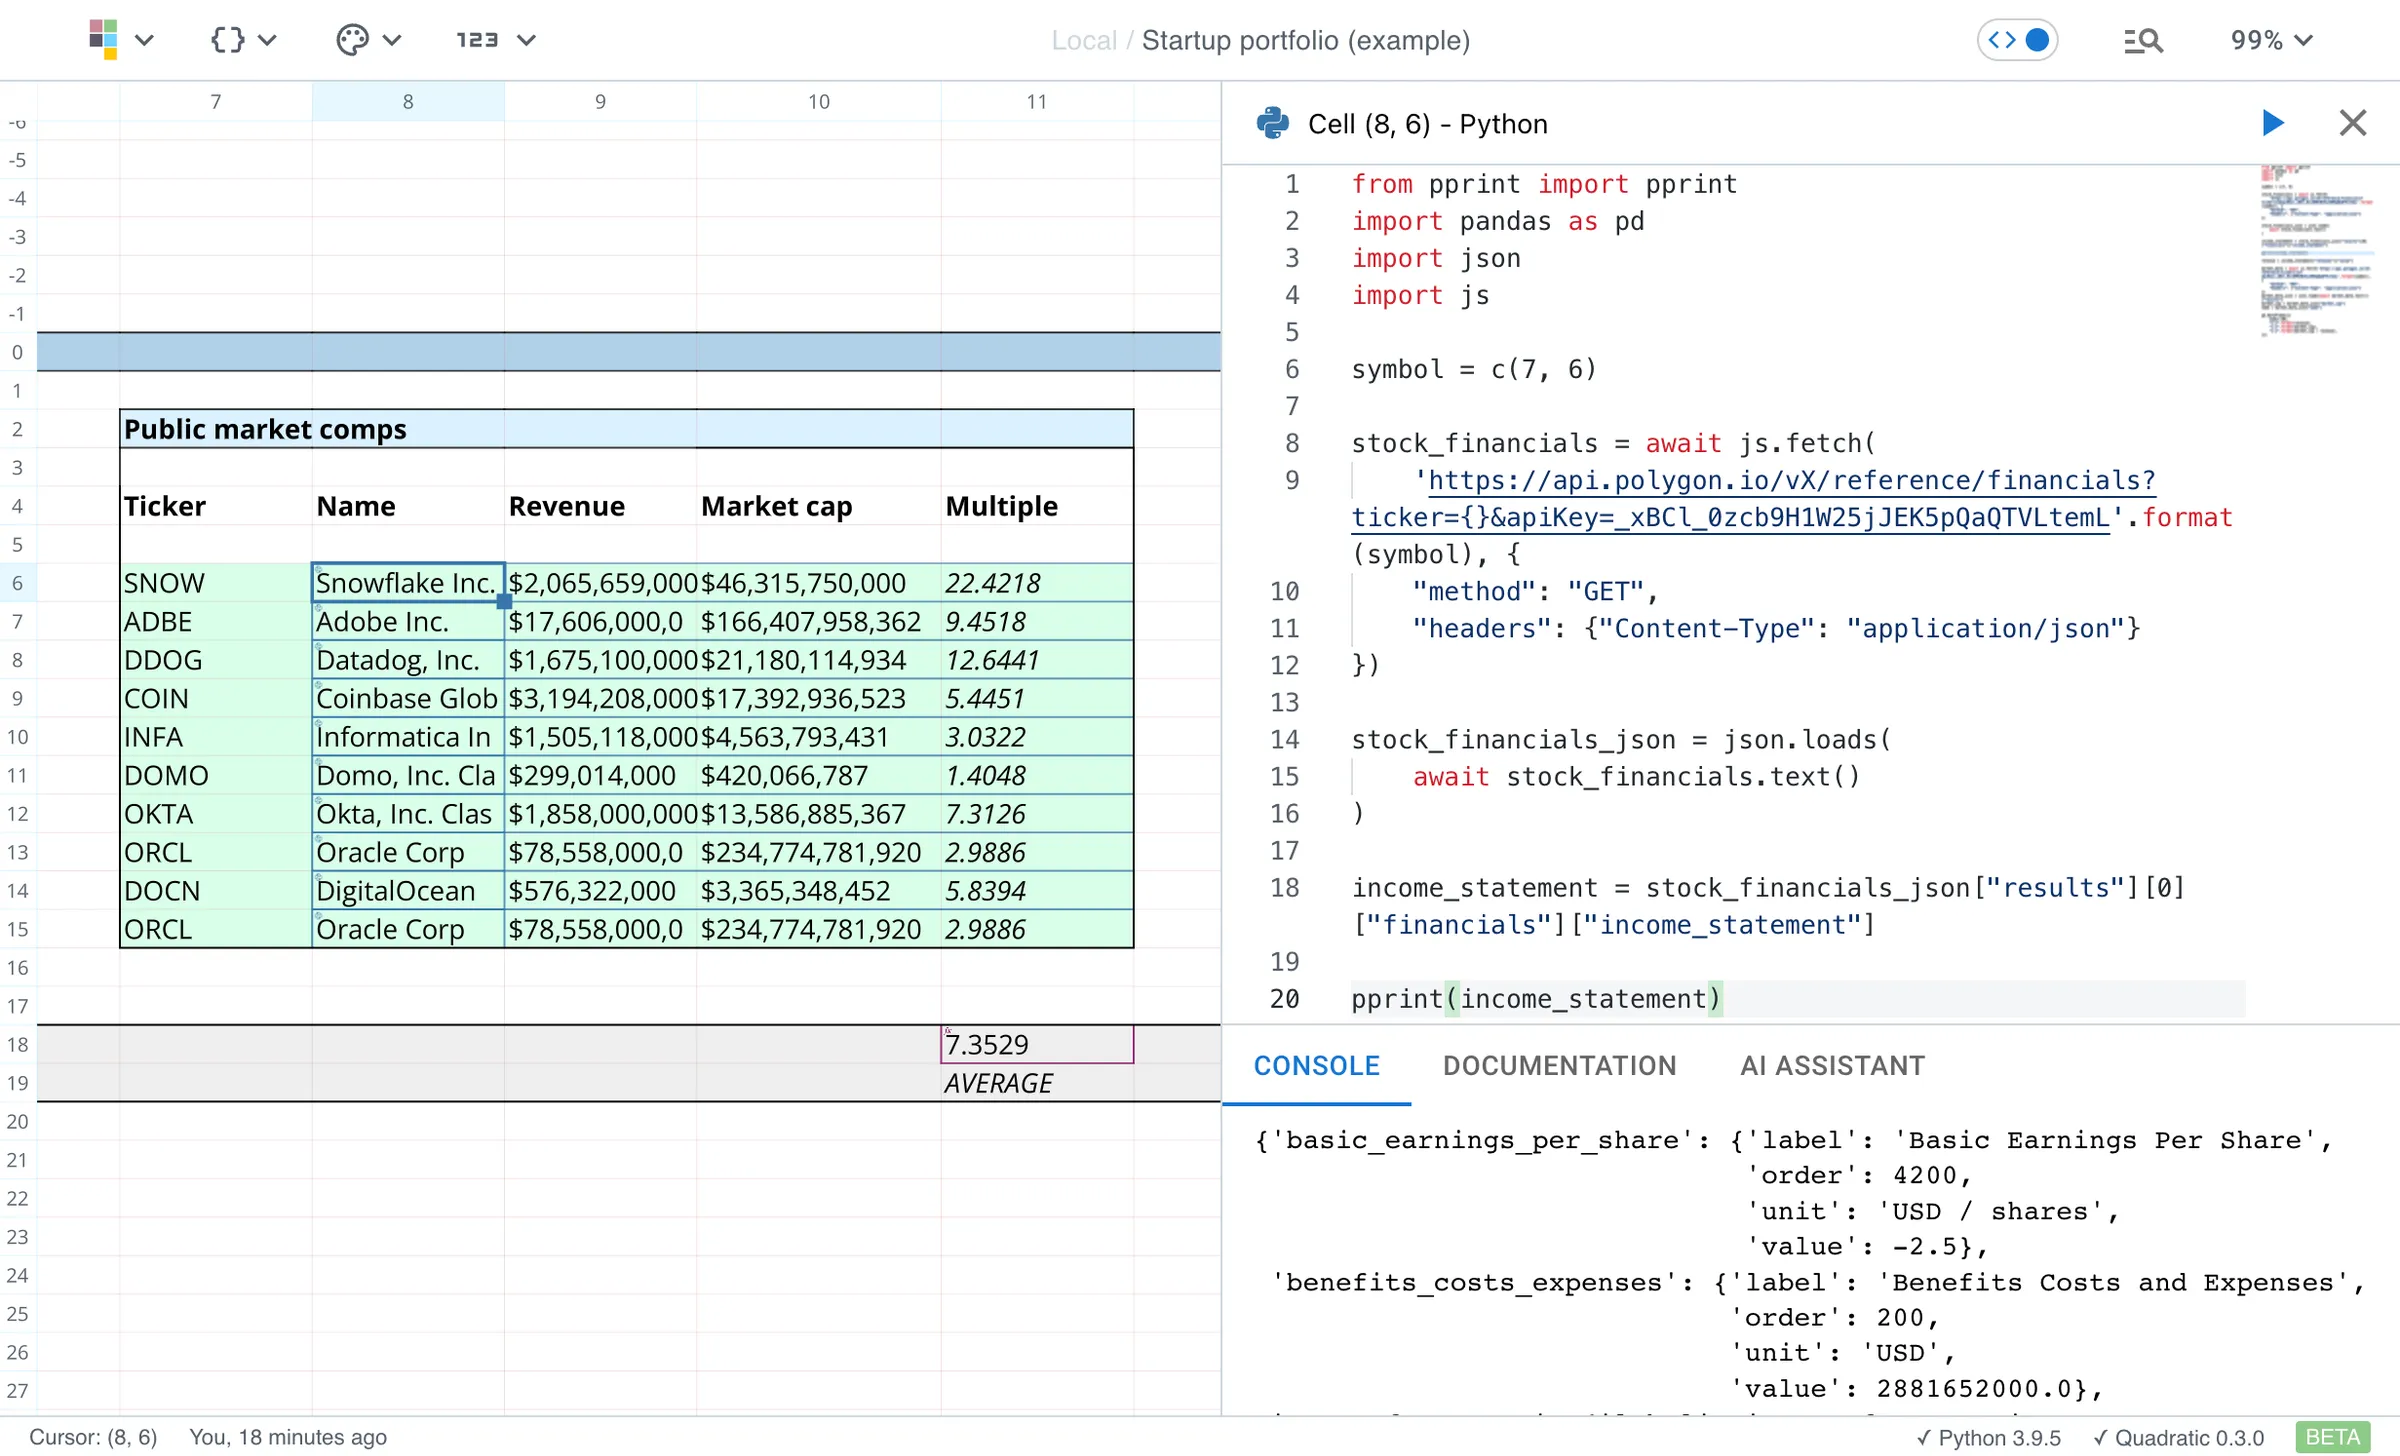Select column 8 header
Viewport: 2400px width, 1456px height.
408,101
